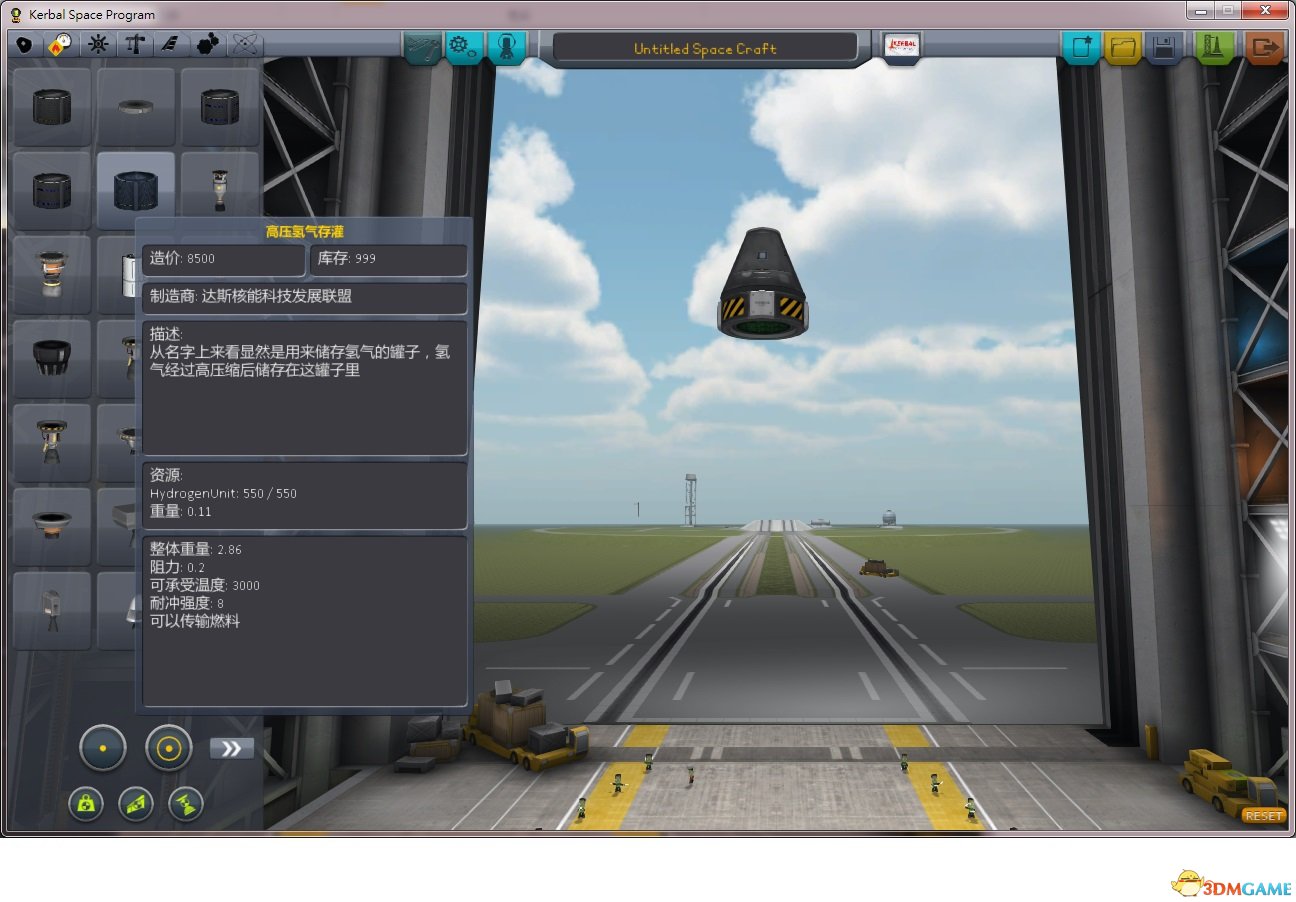
Task: Select the Science parts atom tab
Action: point(245,45)
